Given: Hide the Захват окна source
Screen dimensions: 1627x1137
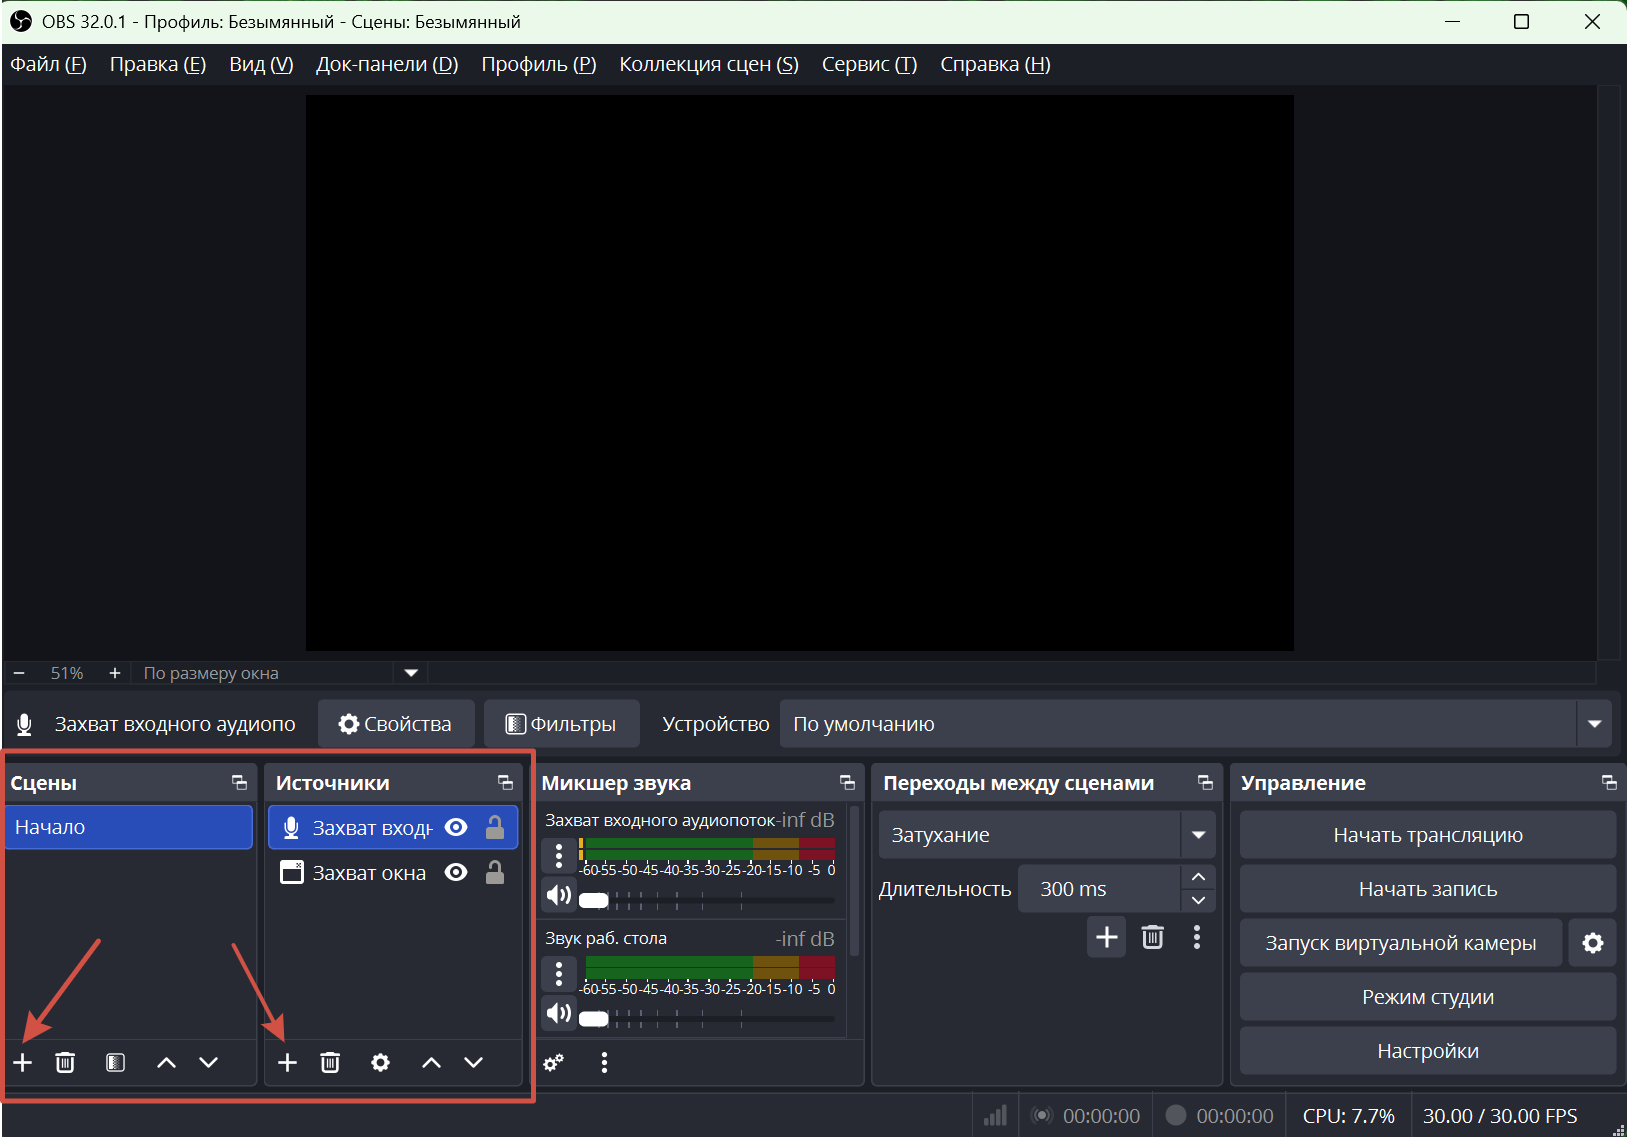Looking at the screenshot, I should [456, 873].
